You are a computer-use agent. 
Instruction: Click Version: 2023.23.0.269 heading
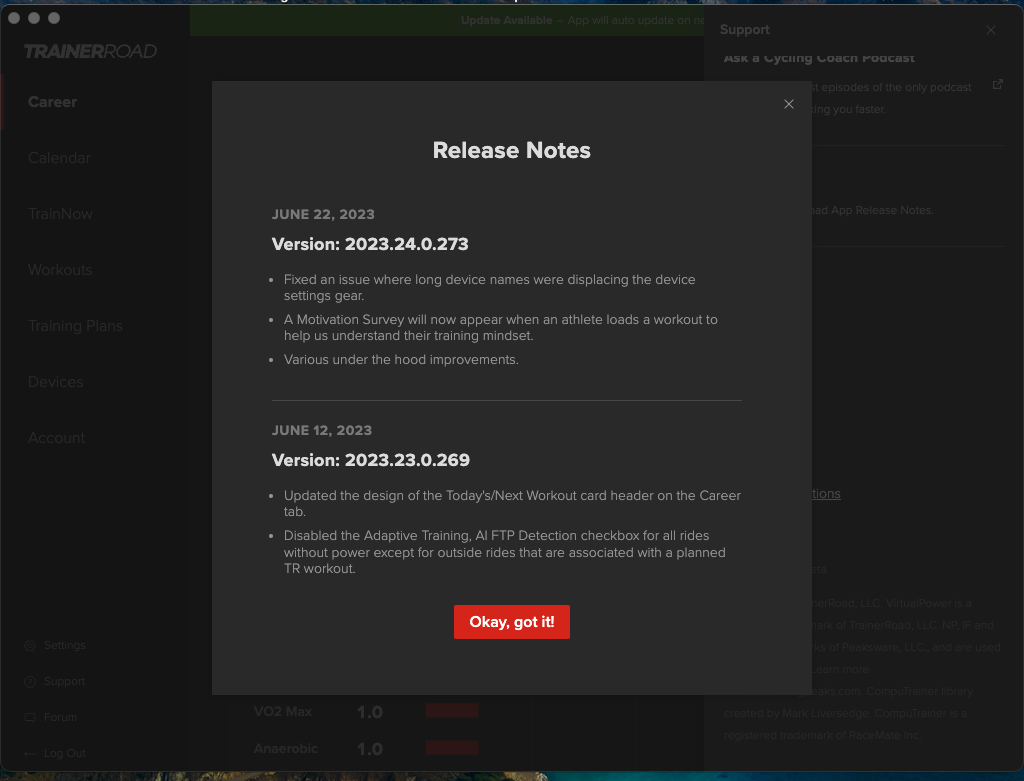click(x=370, y=460)
